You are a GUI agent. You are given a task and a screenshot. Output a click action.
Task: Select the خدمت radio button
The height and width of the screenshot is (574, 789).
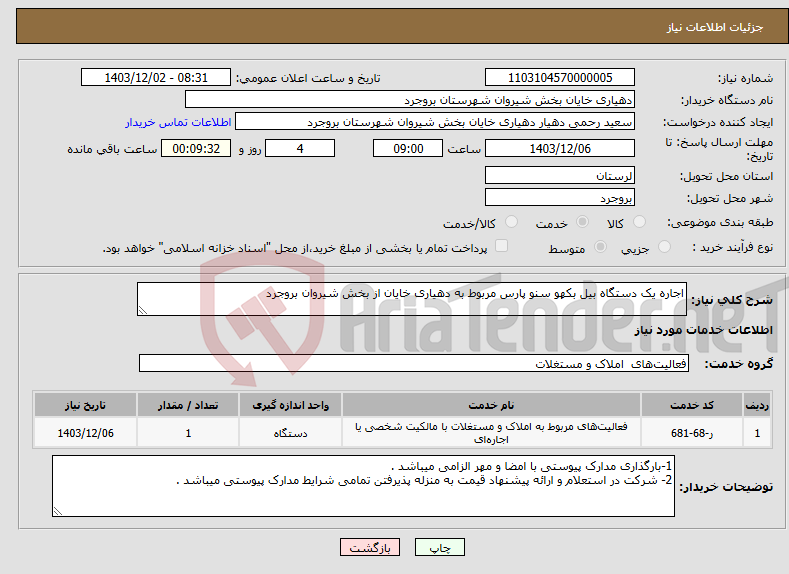[x=582, y=222]
